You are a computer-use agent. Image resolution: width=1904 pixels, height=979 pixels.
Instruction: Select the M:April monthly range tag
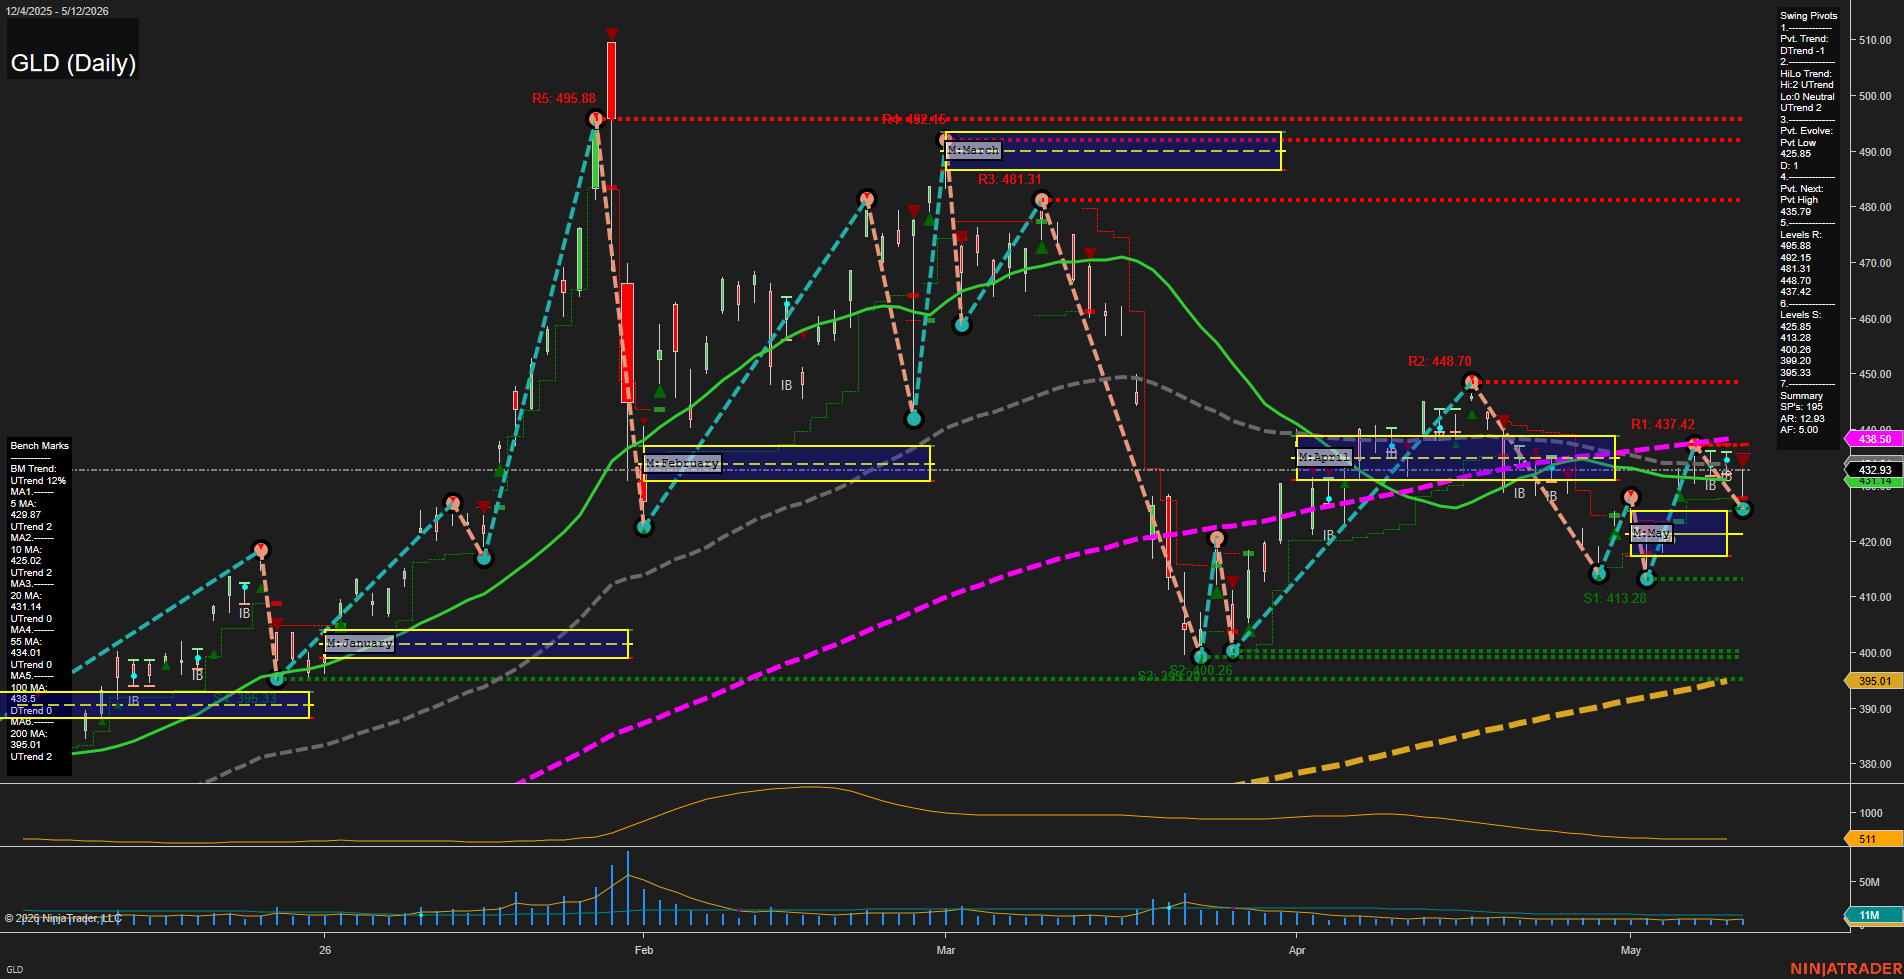(1324, 457)
